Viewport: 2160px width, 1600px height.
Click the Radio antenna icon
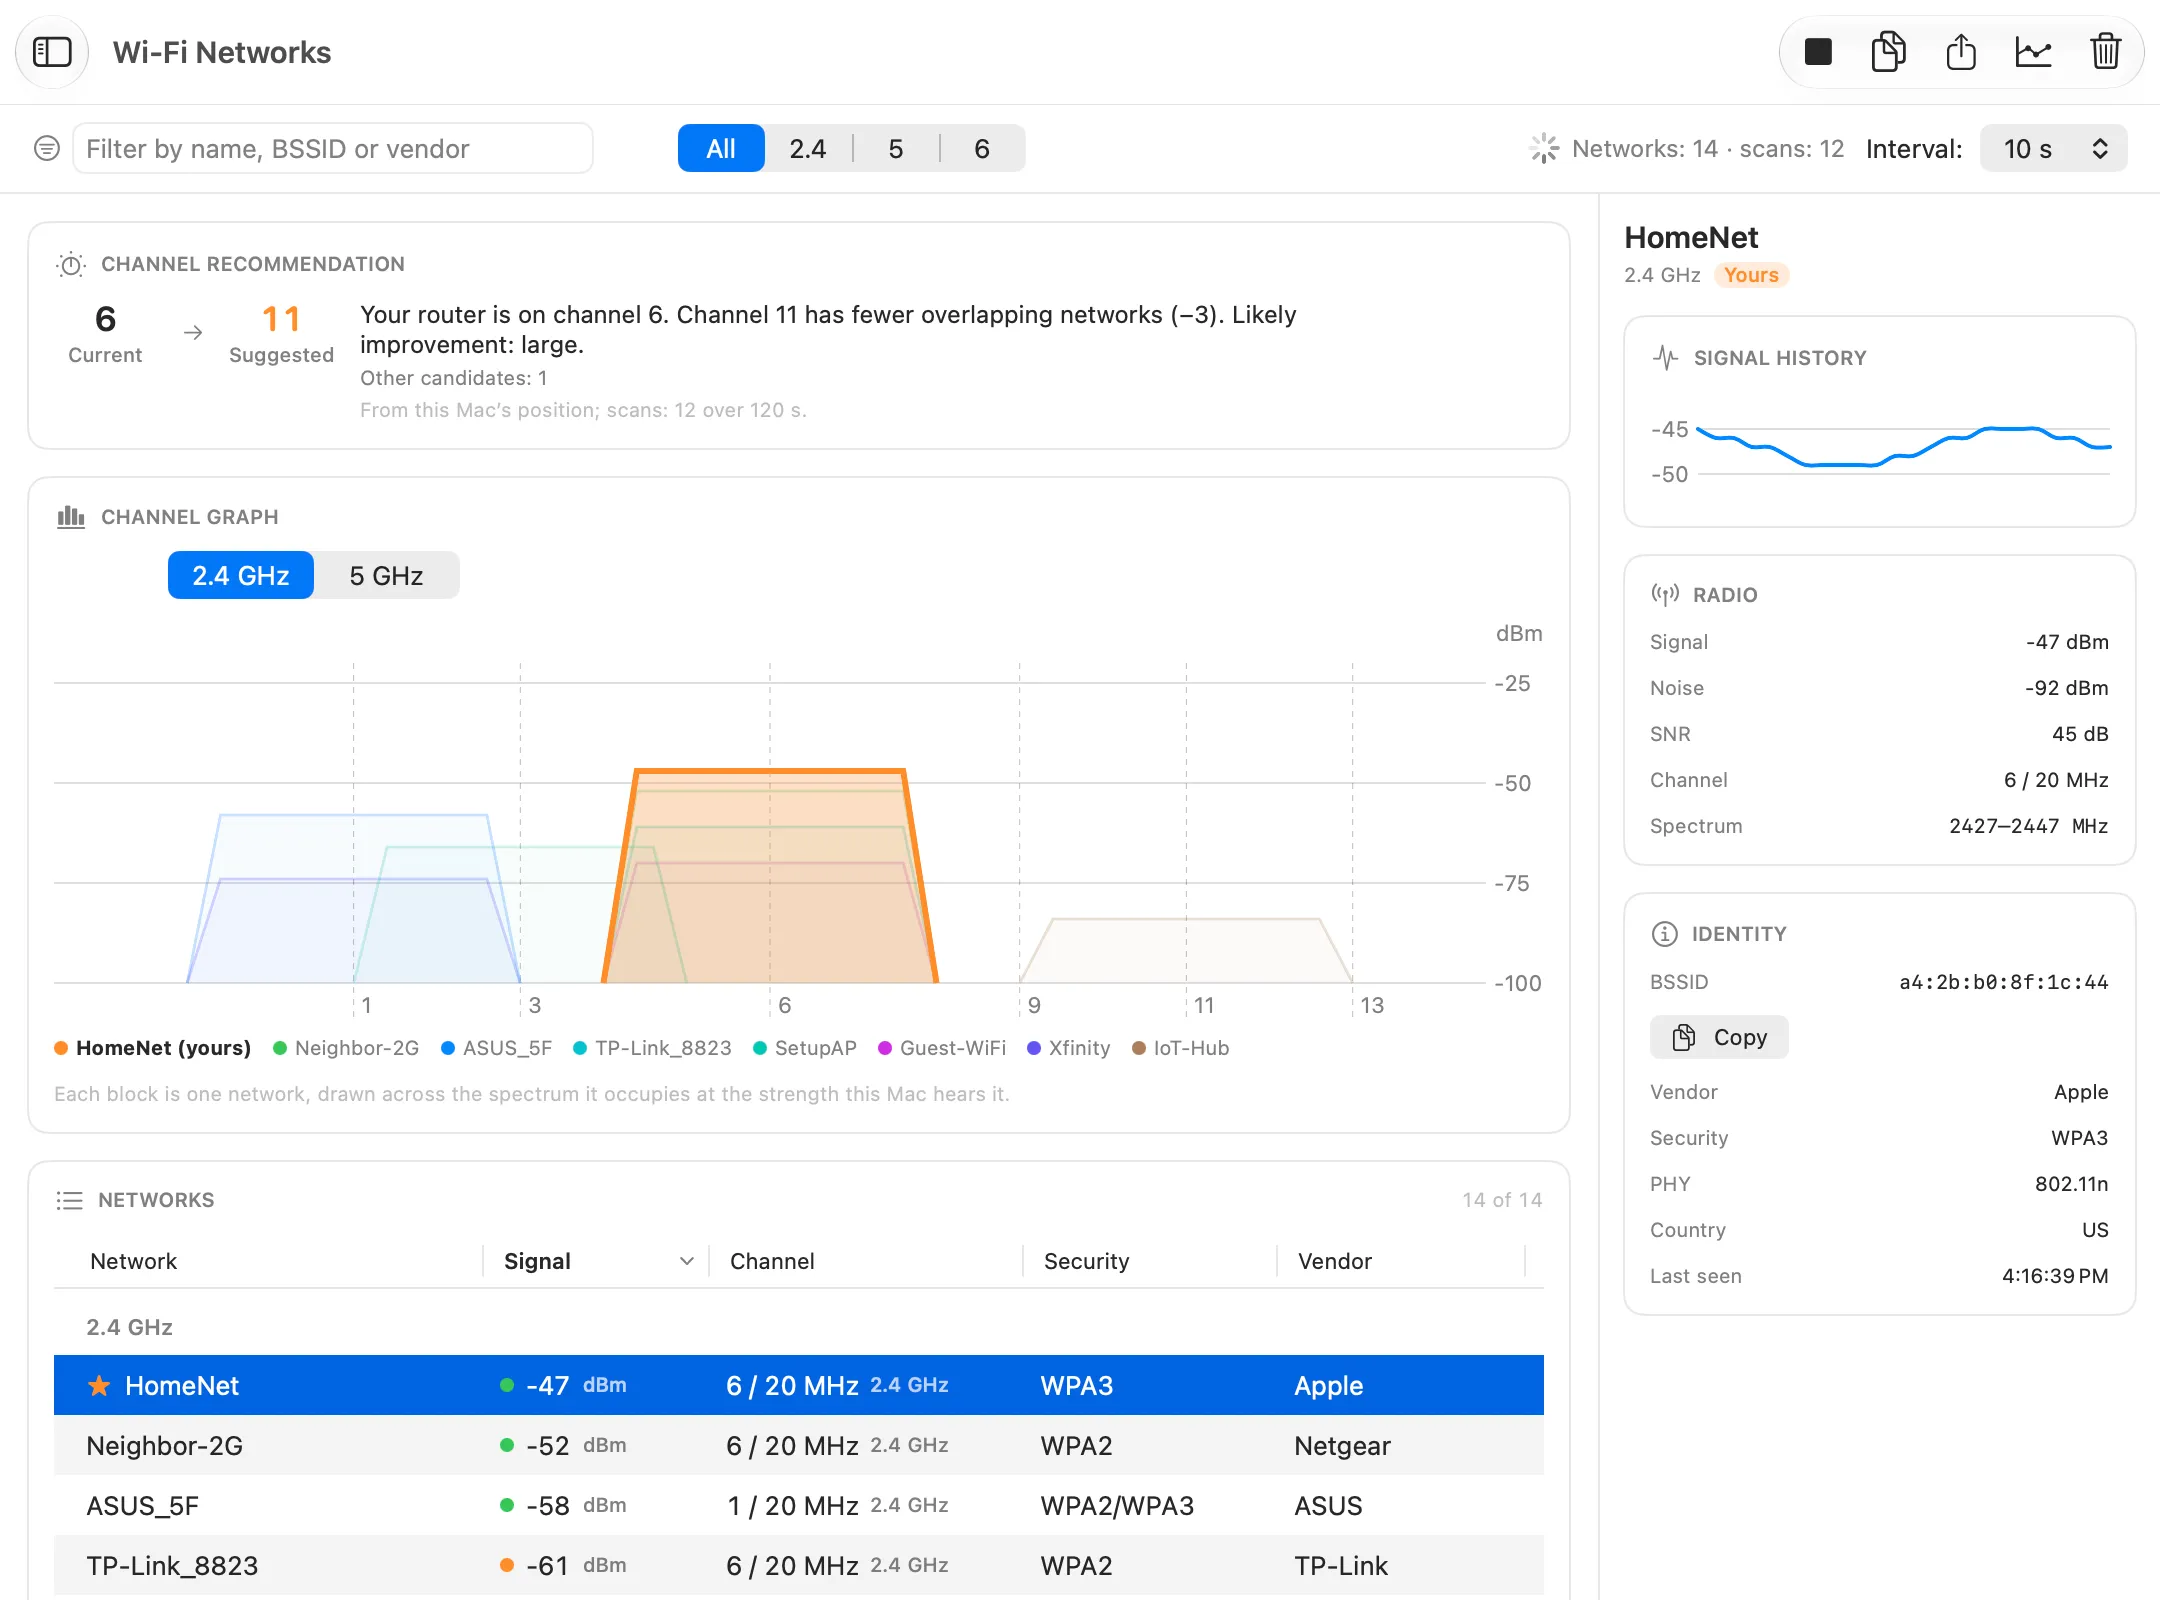(x=1665, y=595)
